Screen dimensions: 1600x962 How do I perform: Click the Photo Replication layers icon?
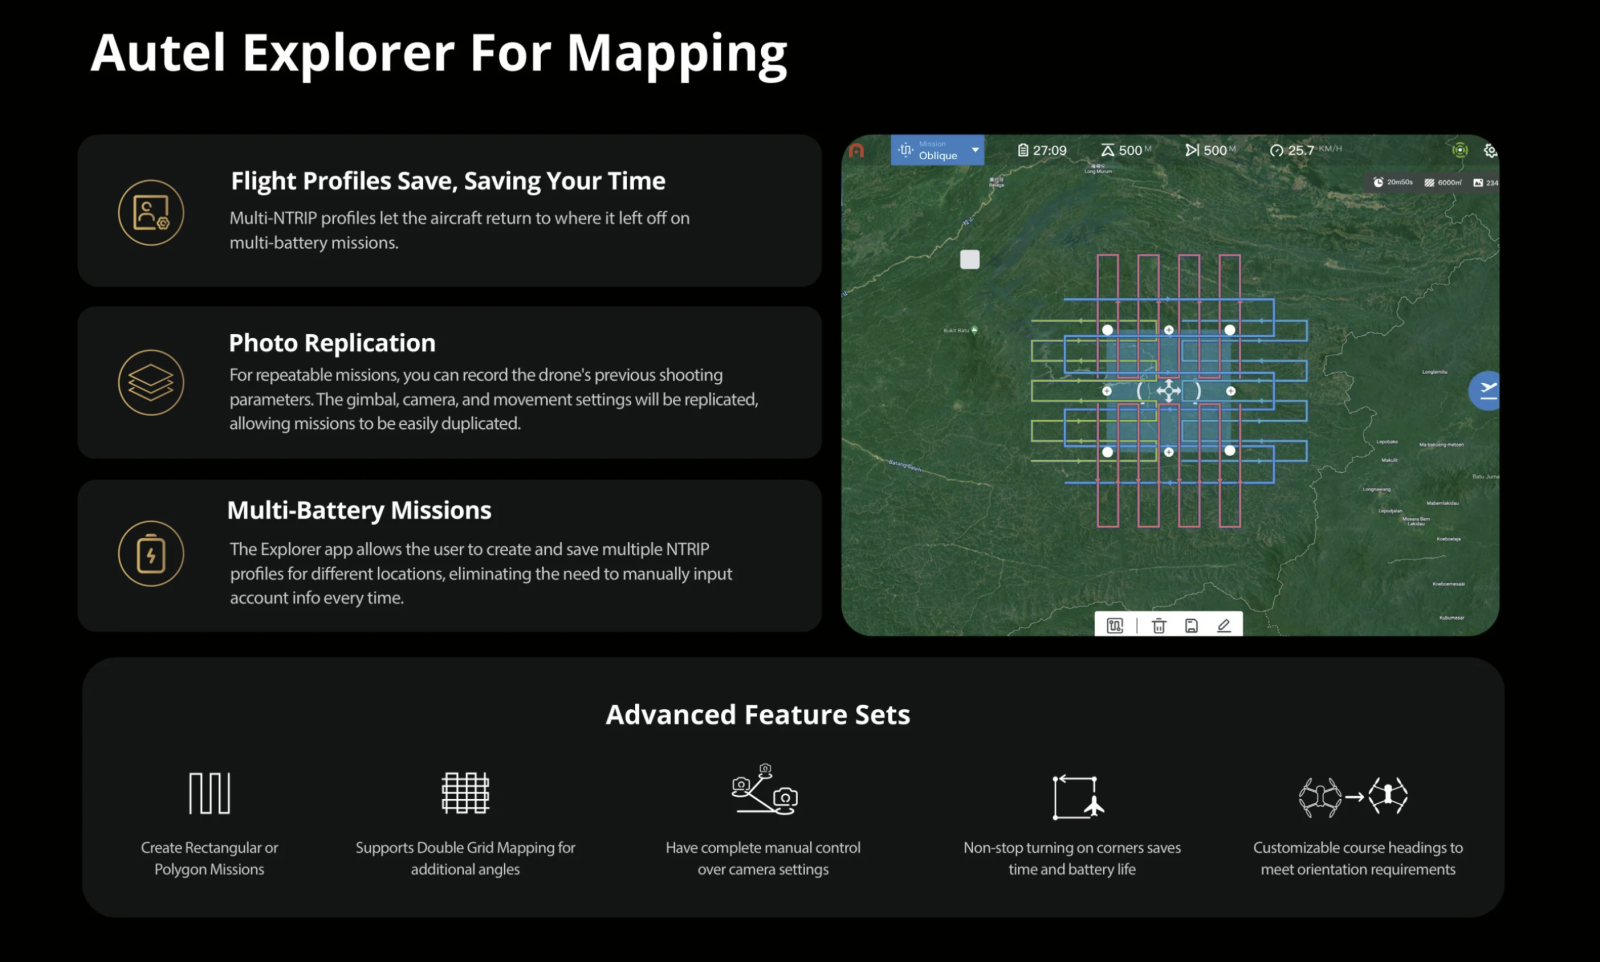tap(151, 383)
